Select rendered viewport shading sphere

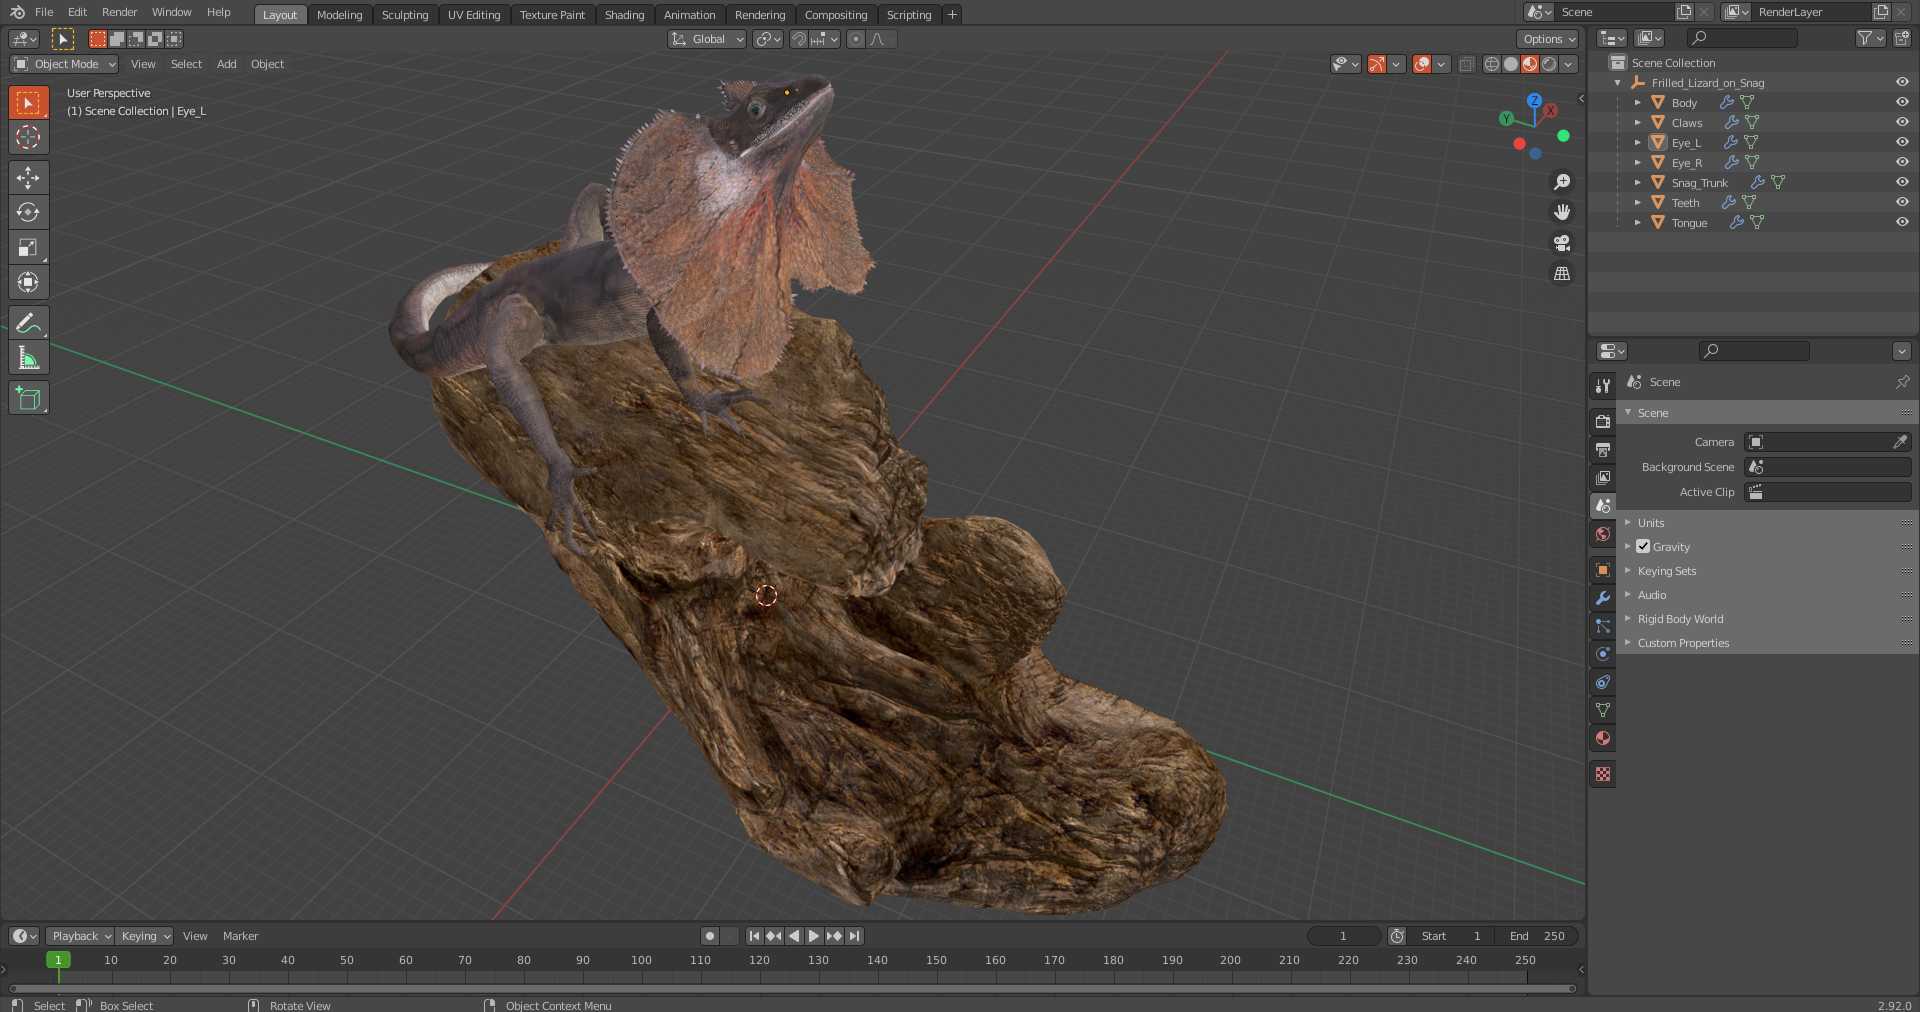click(1549, 64)
